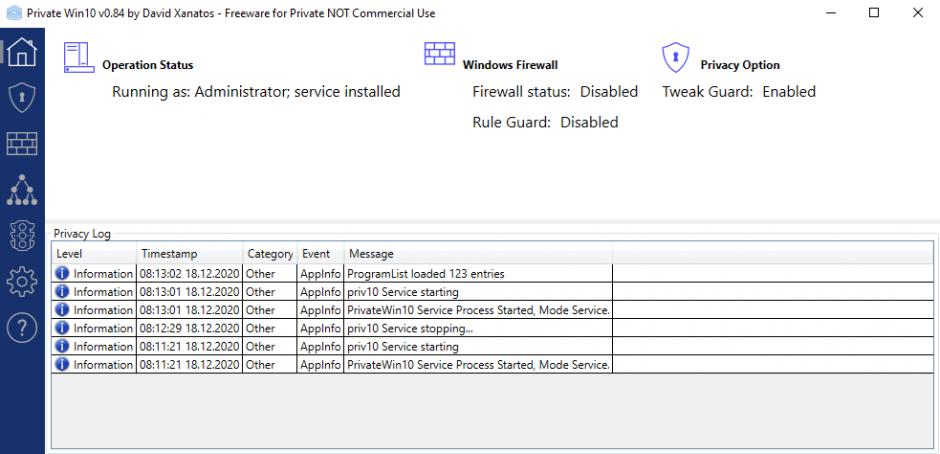Image resolution: width=940 pixels, height=454 pixels.
Task: Open the privacy shield sidebar page
Action: [22, 98]
